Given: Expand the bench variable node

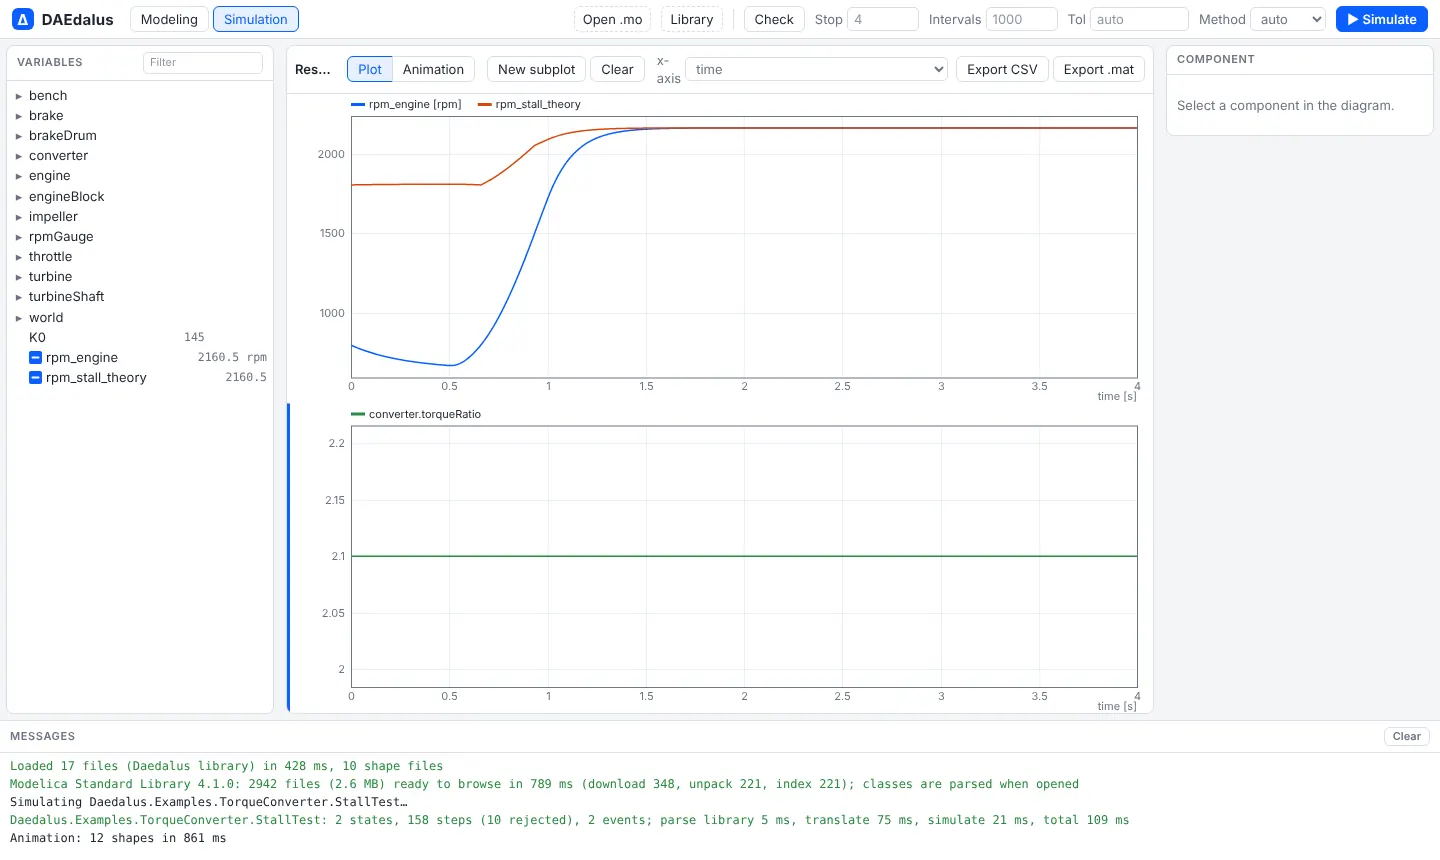Looking at the screenshot, I should [19, 96].
